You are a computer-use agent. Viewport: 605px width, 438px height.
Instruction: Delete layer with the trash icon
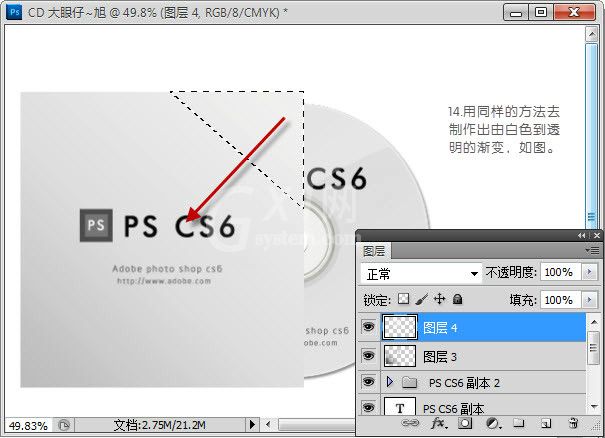click(573, 423)
